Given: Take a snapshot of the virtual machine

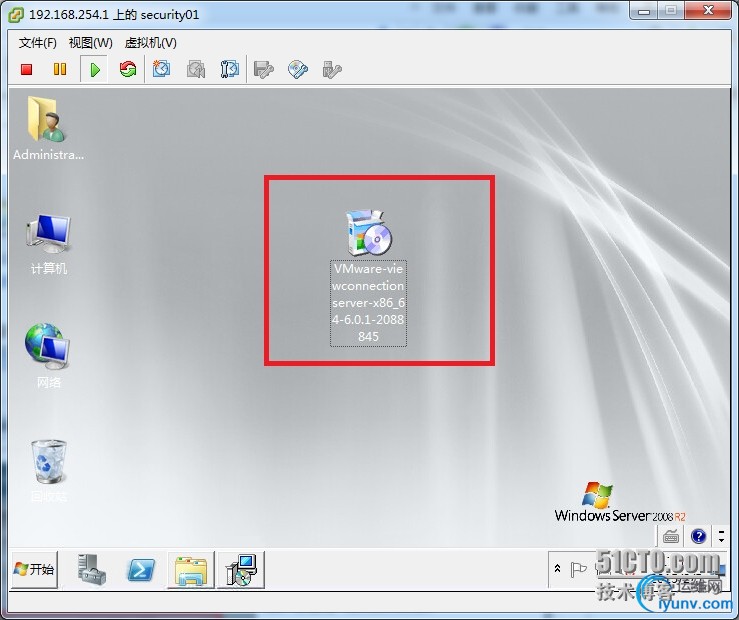Looking at the screenshot, I should pos(161,69).
